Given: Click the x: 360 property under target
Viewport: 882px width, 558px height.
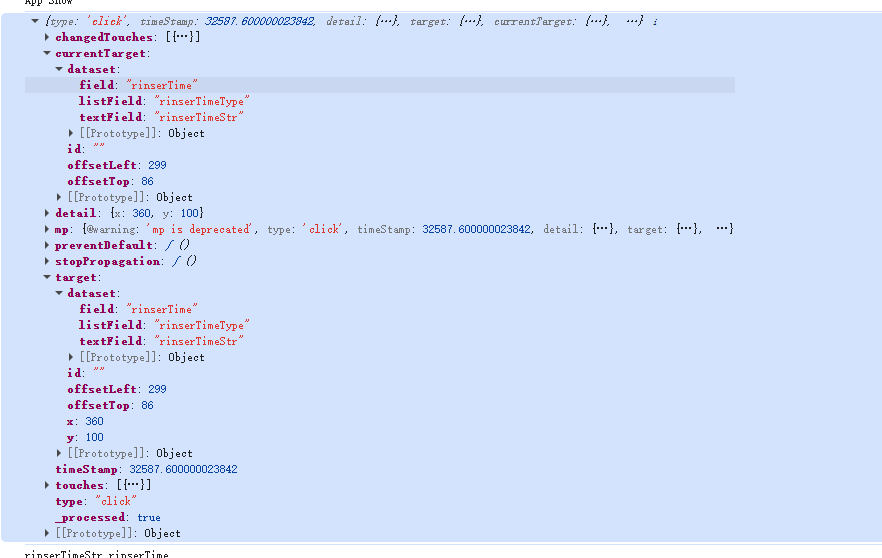Looking at the screenshot, I should point(85,421).
